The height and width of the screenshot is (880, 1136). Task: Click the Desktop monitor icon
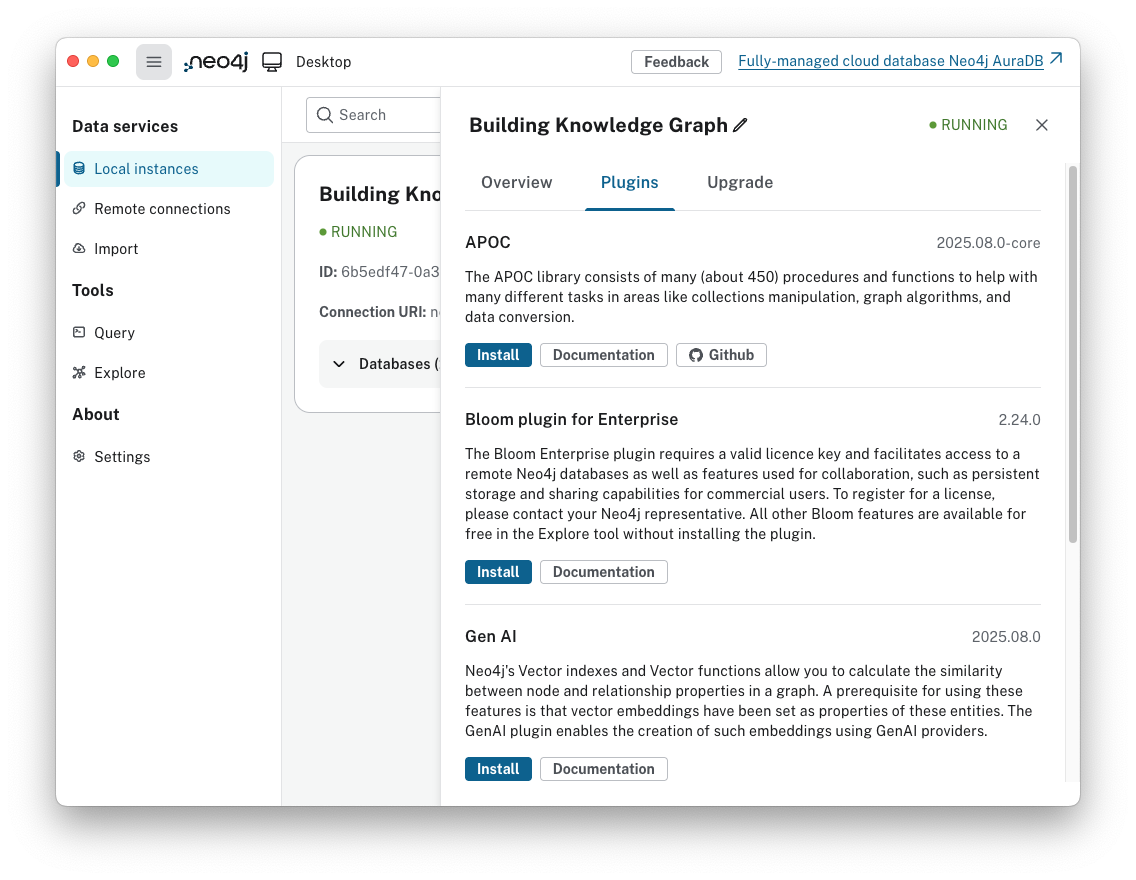pyautogui.click(x=272, y=62)
